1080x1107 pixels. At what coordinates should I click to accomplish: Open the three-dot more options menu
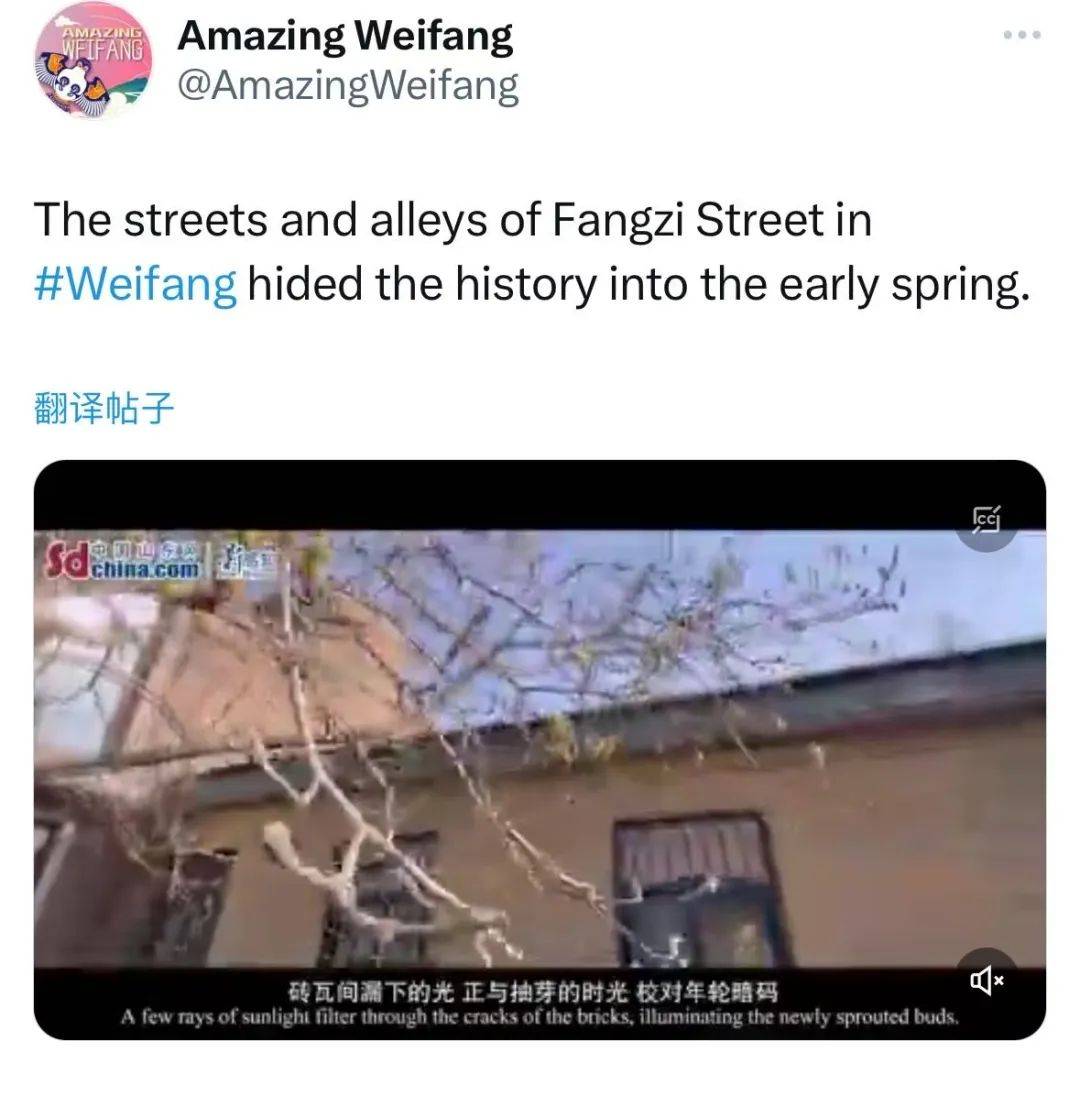click(1021, 34)
